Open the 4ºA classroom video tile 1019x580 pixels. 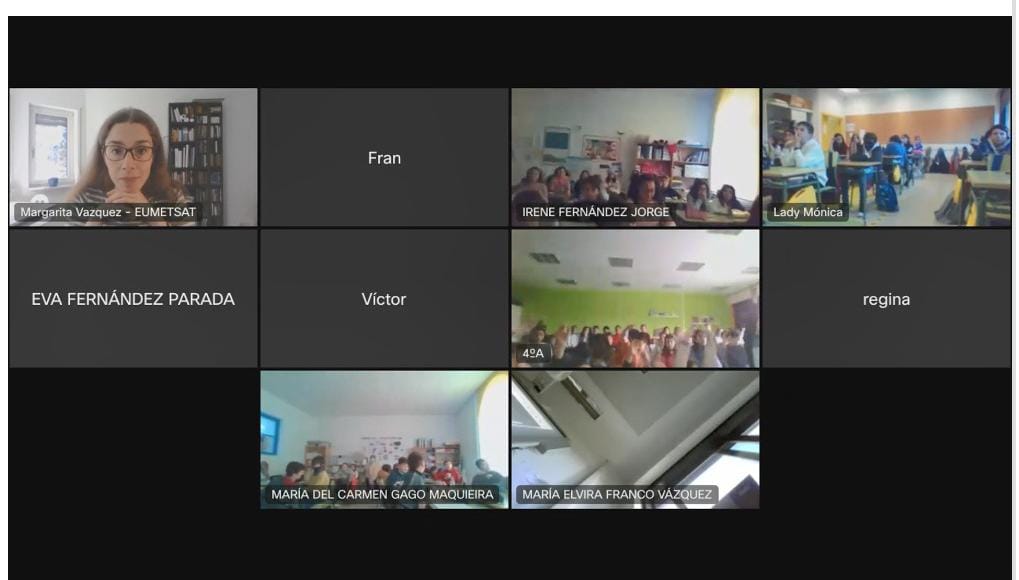click(635, 298)
